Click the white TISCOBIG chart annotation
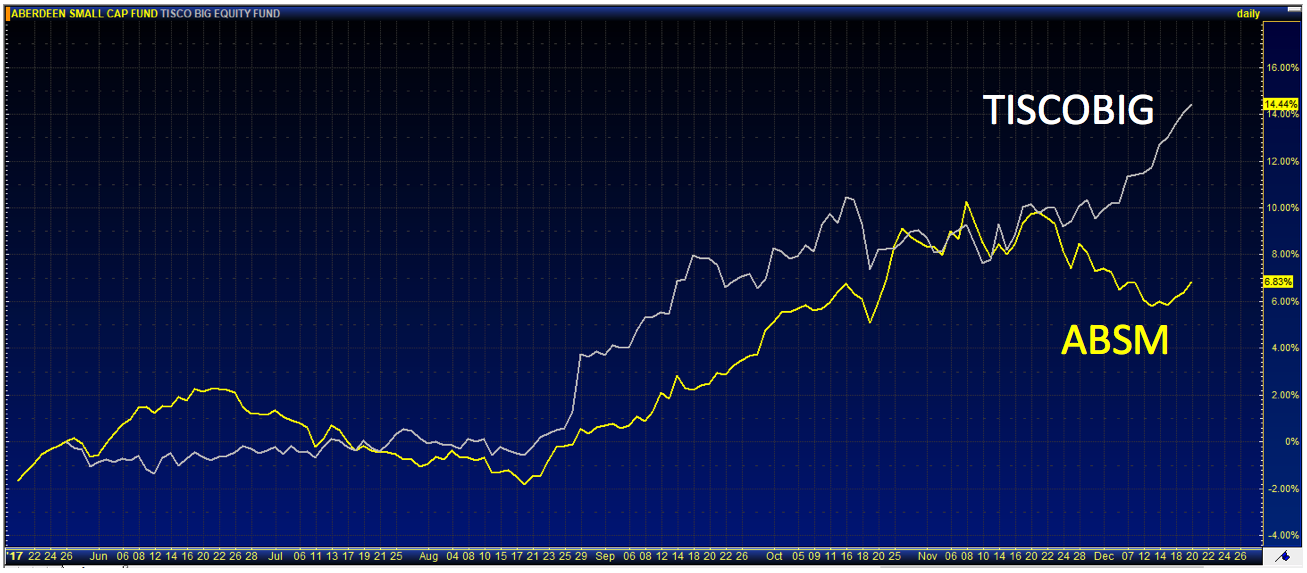 [x=1069, y=110]
